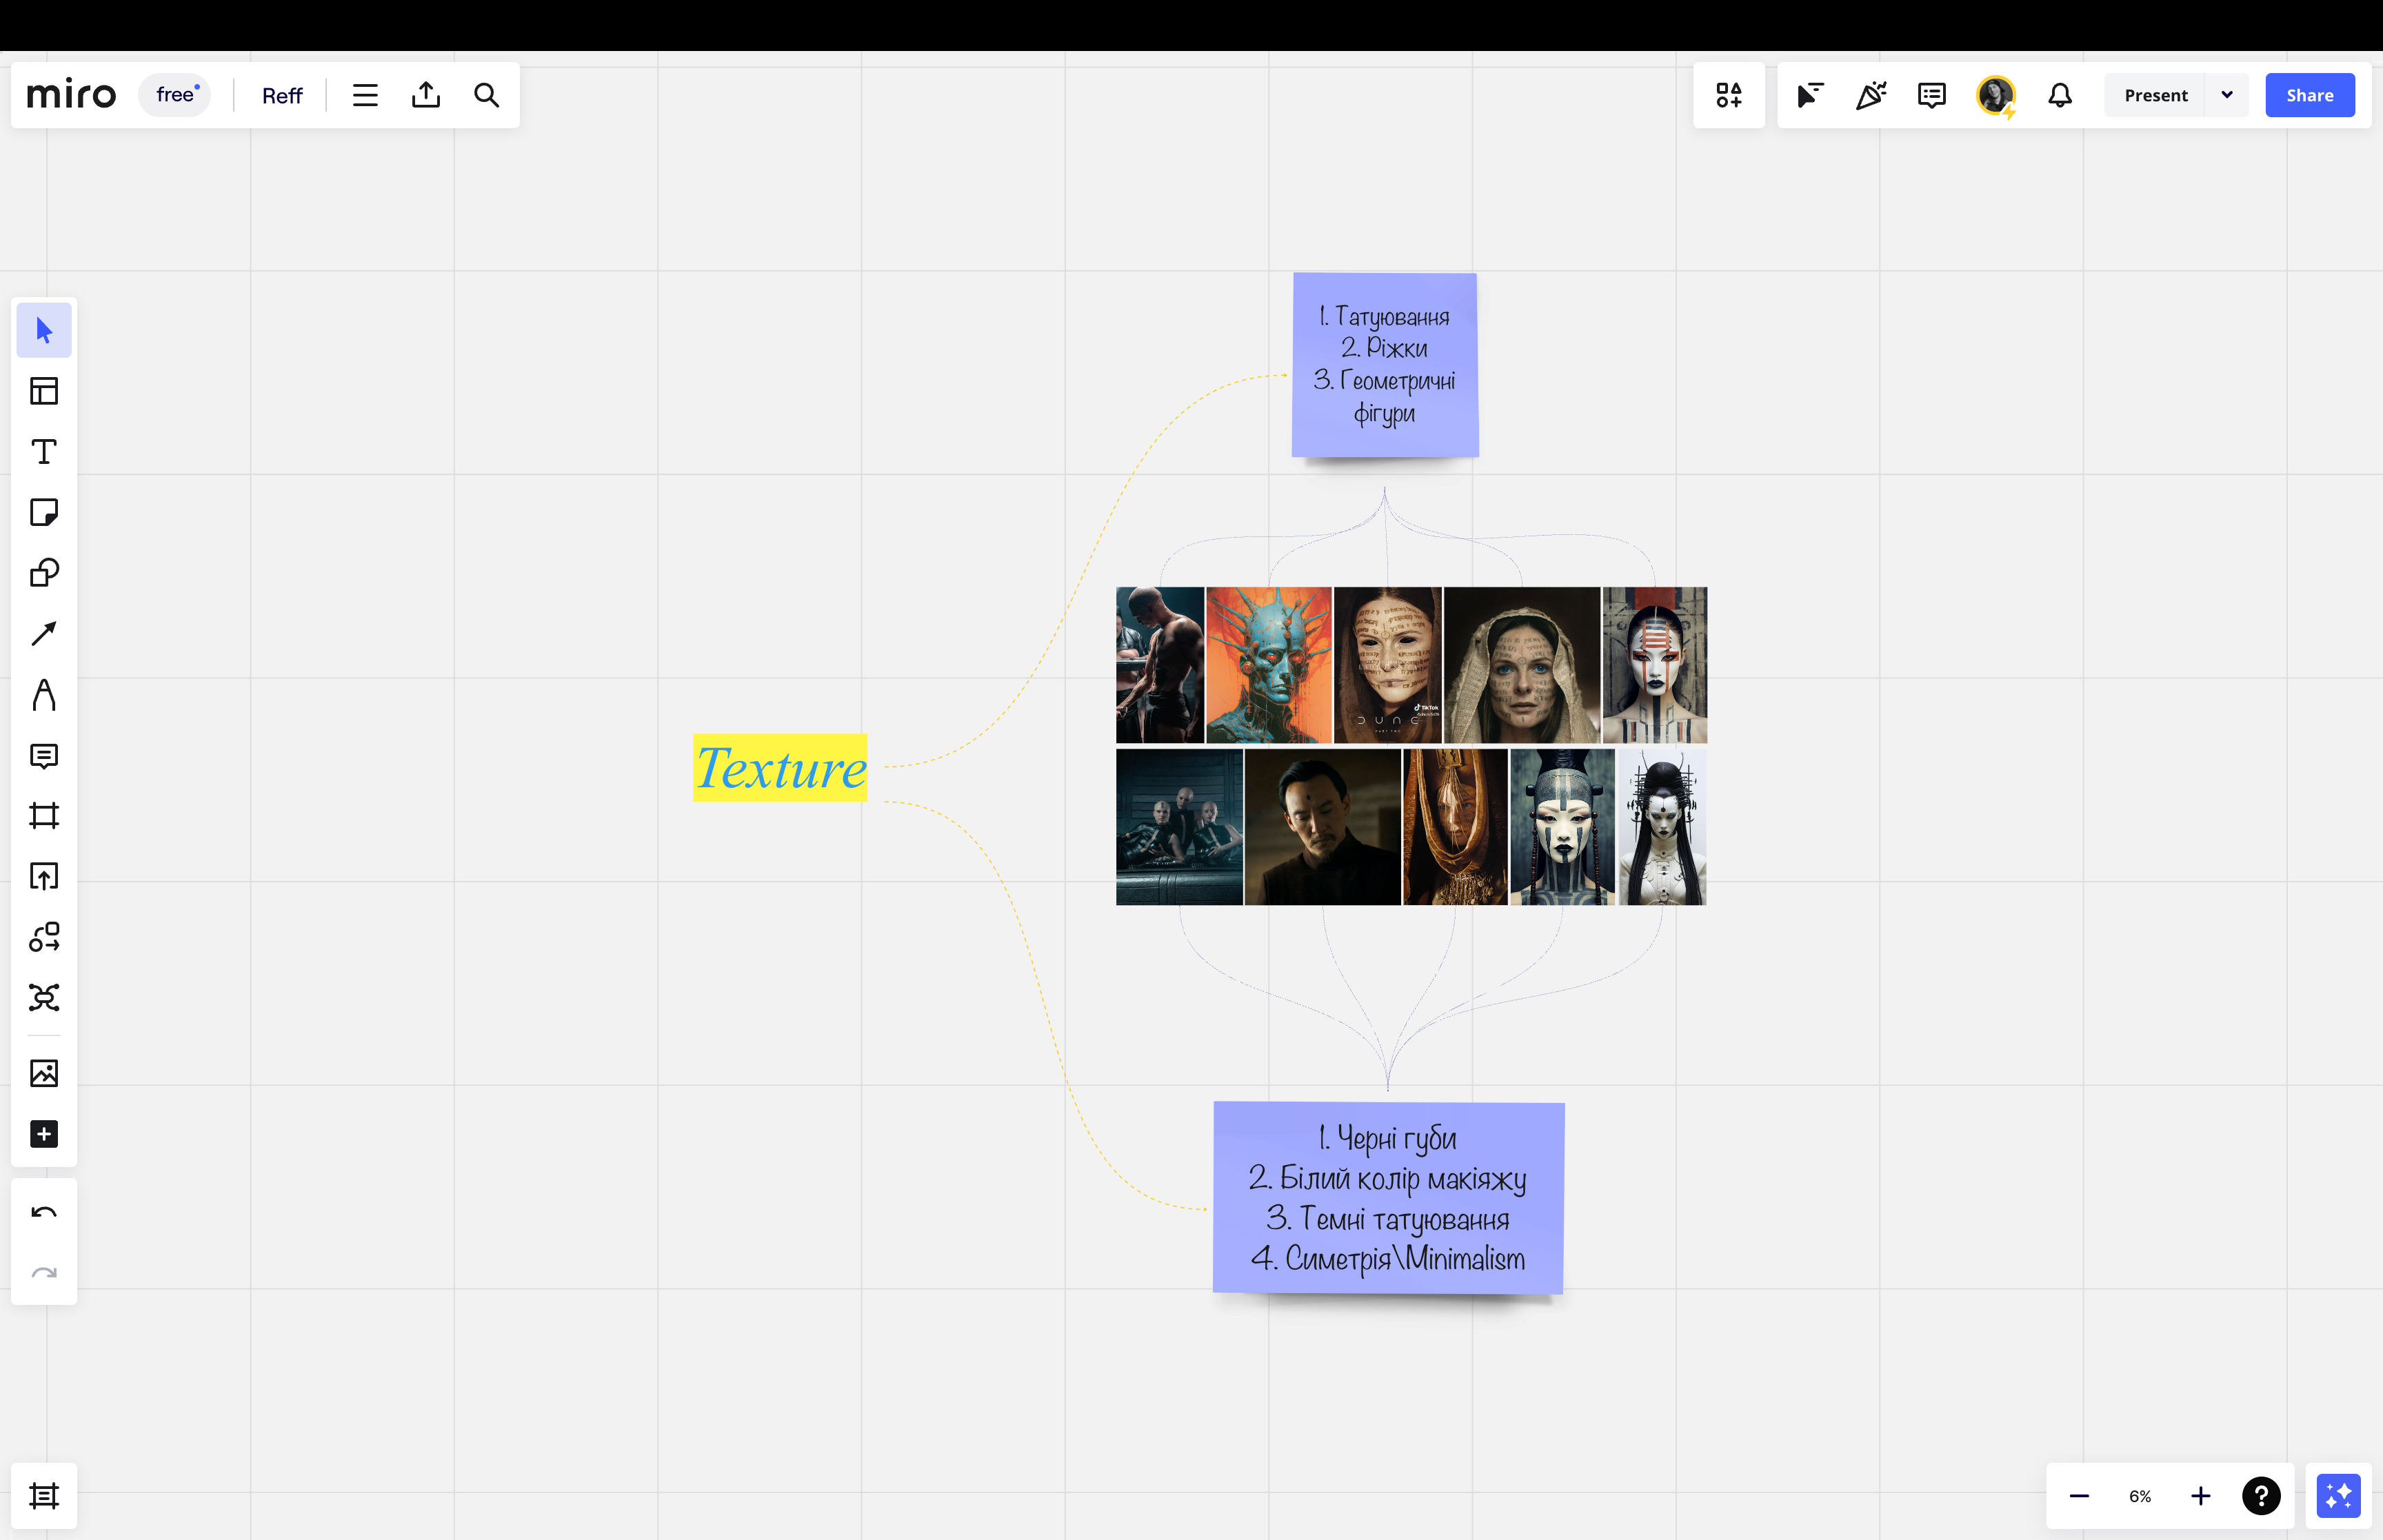2383x1540 pixels.
Task: Open the main hamburger menu
Action: pos(365,95)
